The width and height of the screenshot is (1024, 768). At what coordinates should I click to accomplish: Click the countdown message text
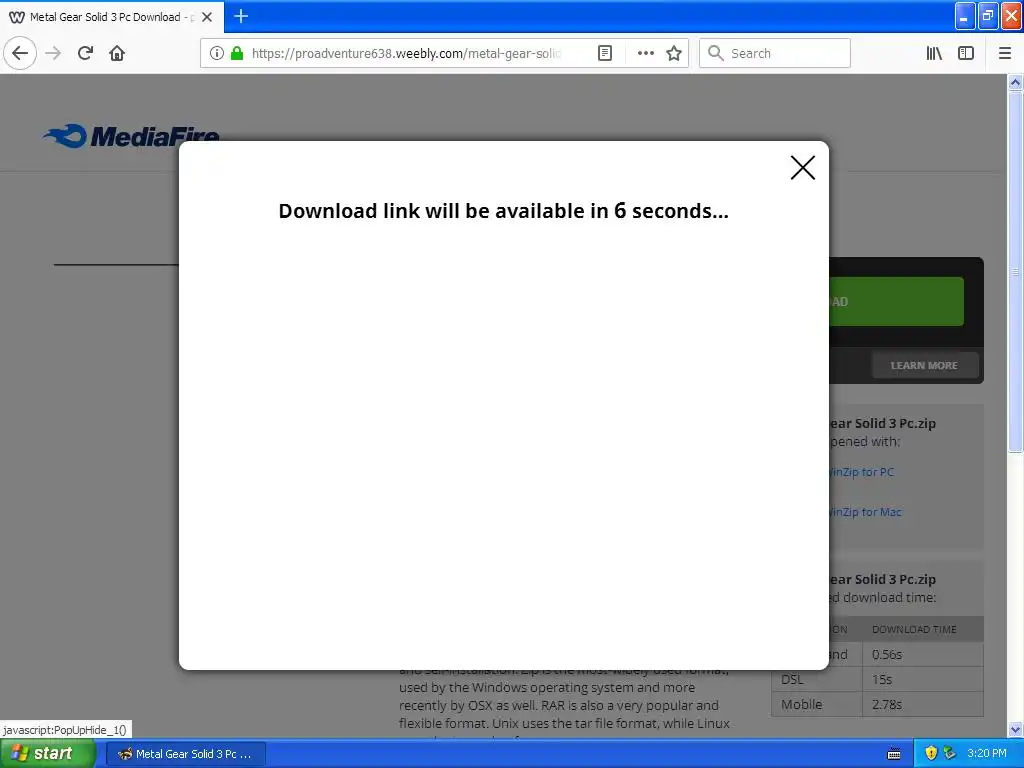point(504,211)
